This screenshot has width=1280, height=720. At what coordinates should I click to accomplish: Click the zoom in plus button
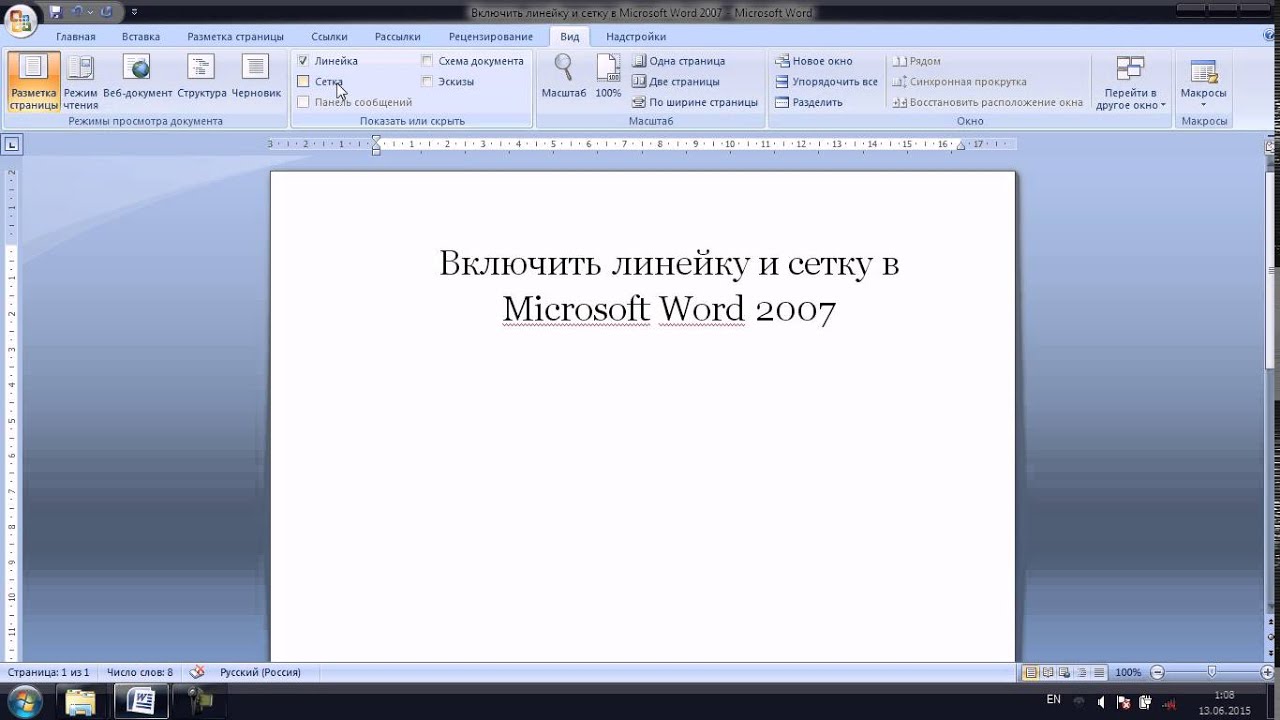click(1268, 673)
